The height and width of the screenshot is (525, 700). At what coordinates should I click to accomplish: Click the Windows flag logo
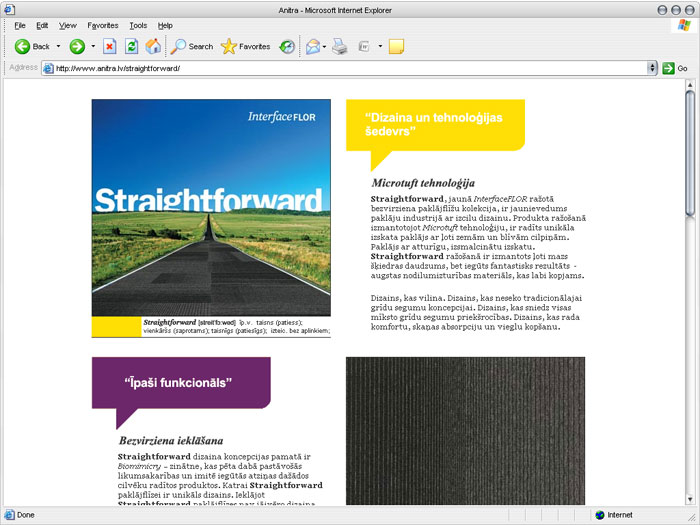[x=684, y=25]
